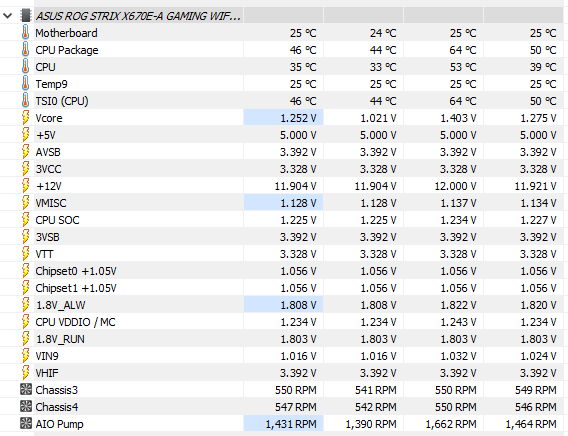568x436 pixels.
Task: Click the voltage icon next to VMISC
Action: 25,203
